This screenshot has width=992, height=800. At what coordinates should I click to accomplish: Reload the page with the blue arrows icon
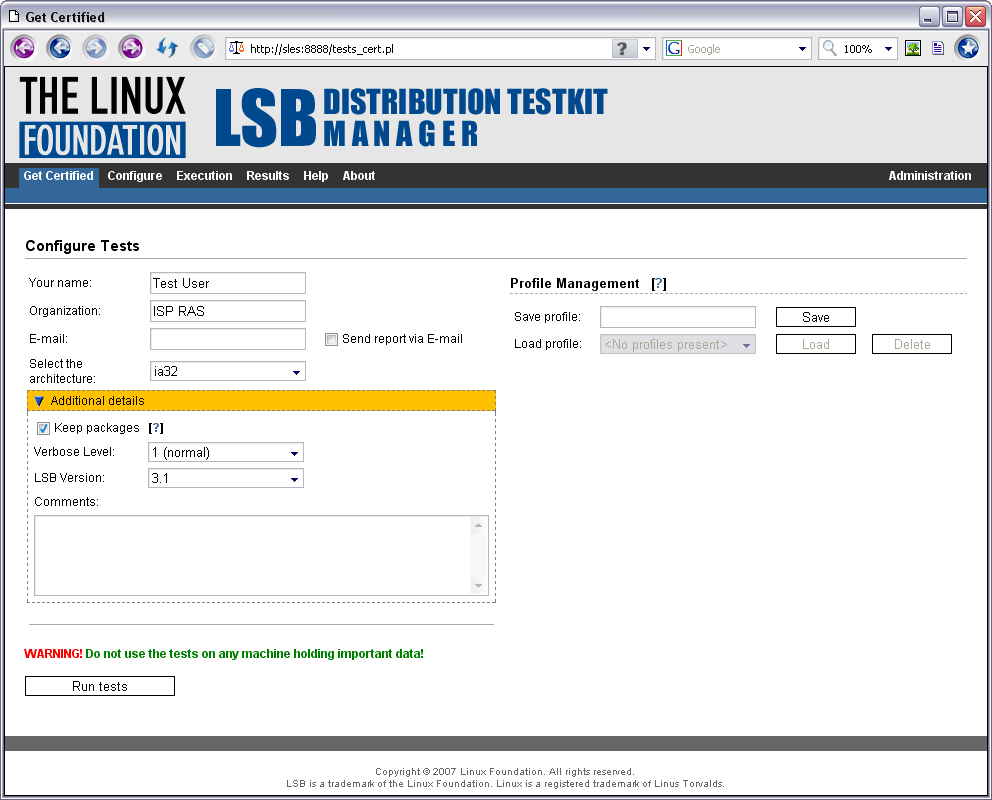click(167, 48)
